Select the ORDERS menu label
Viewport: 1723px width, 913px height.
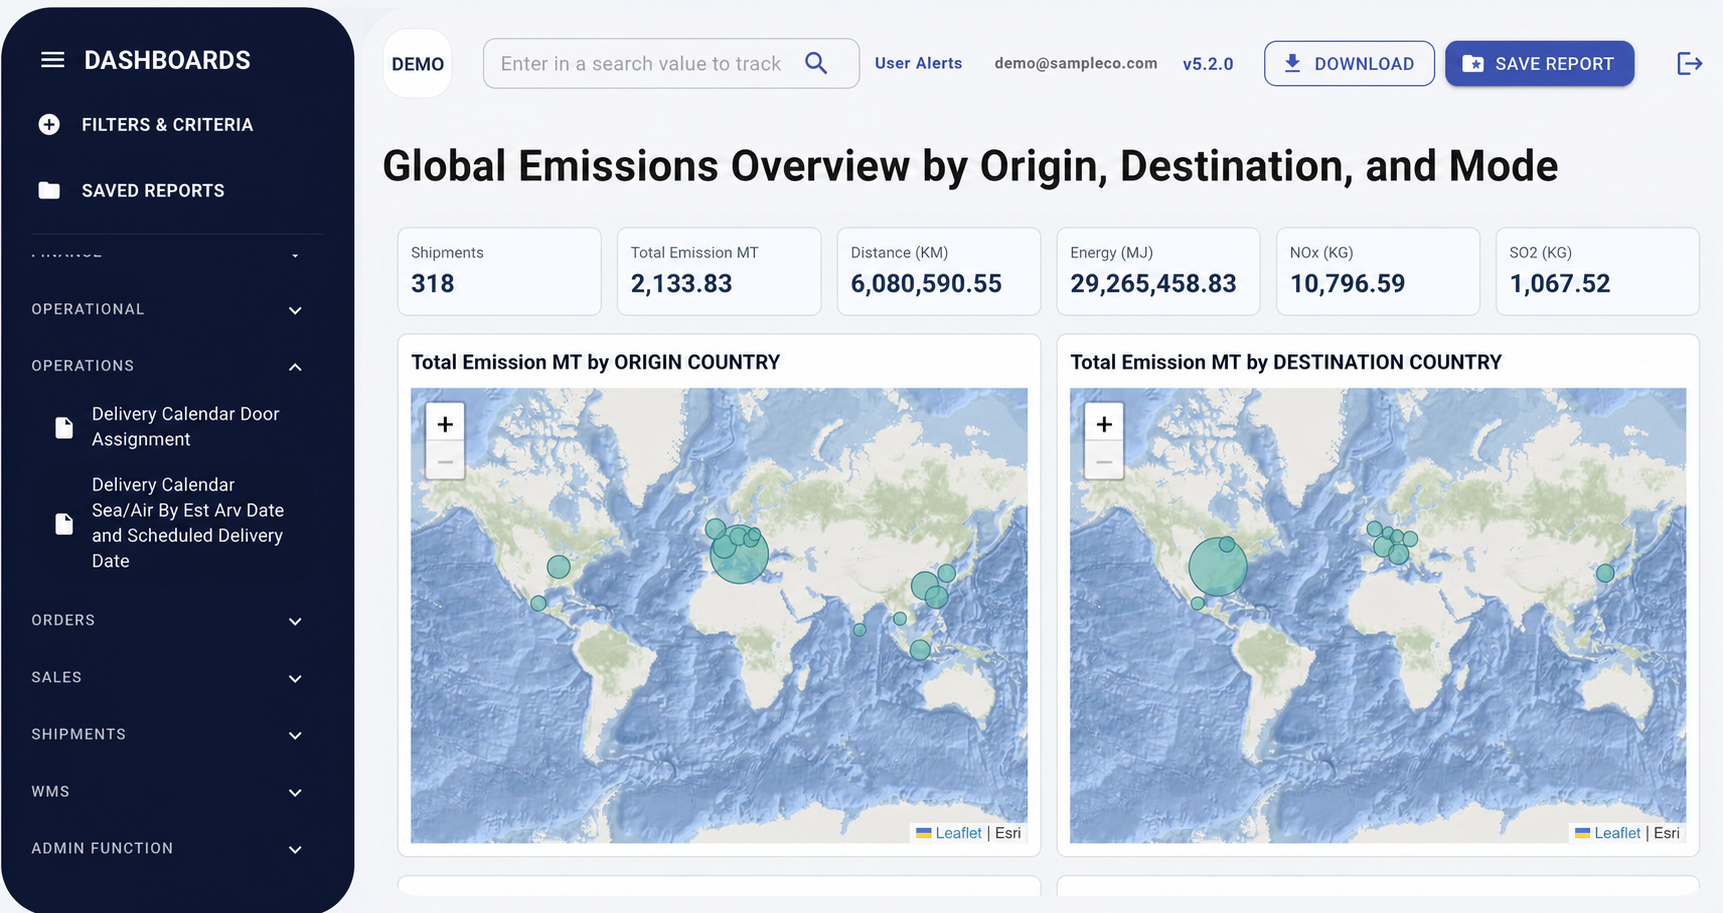[x=63, y=620]
